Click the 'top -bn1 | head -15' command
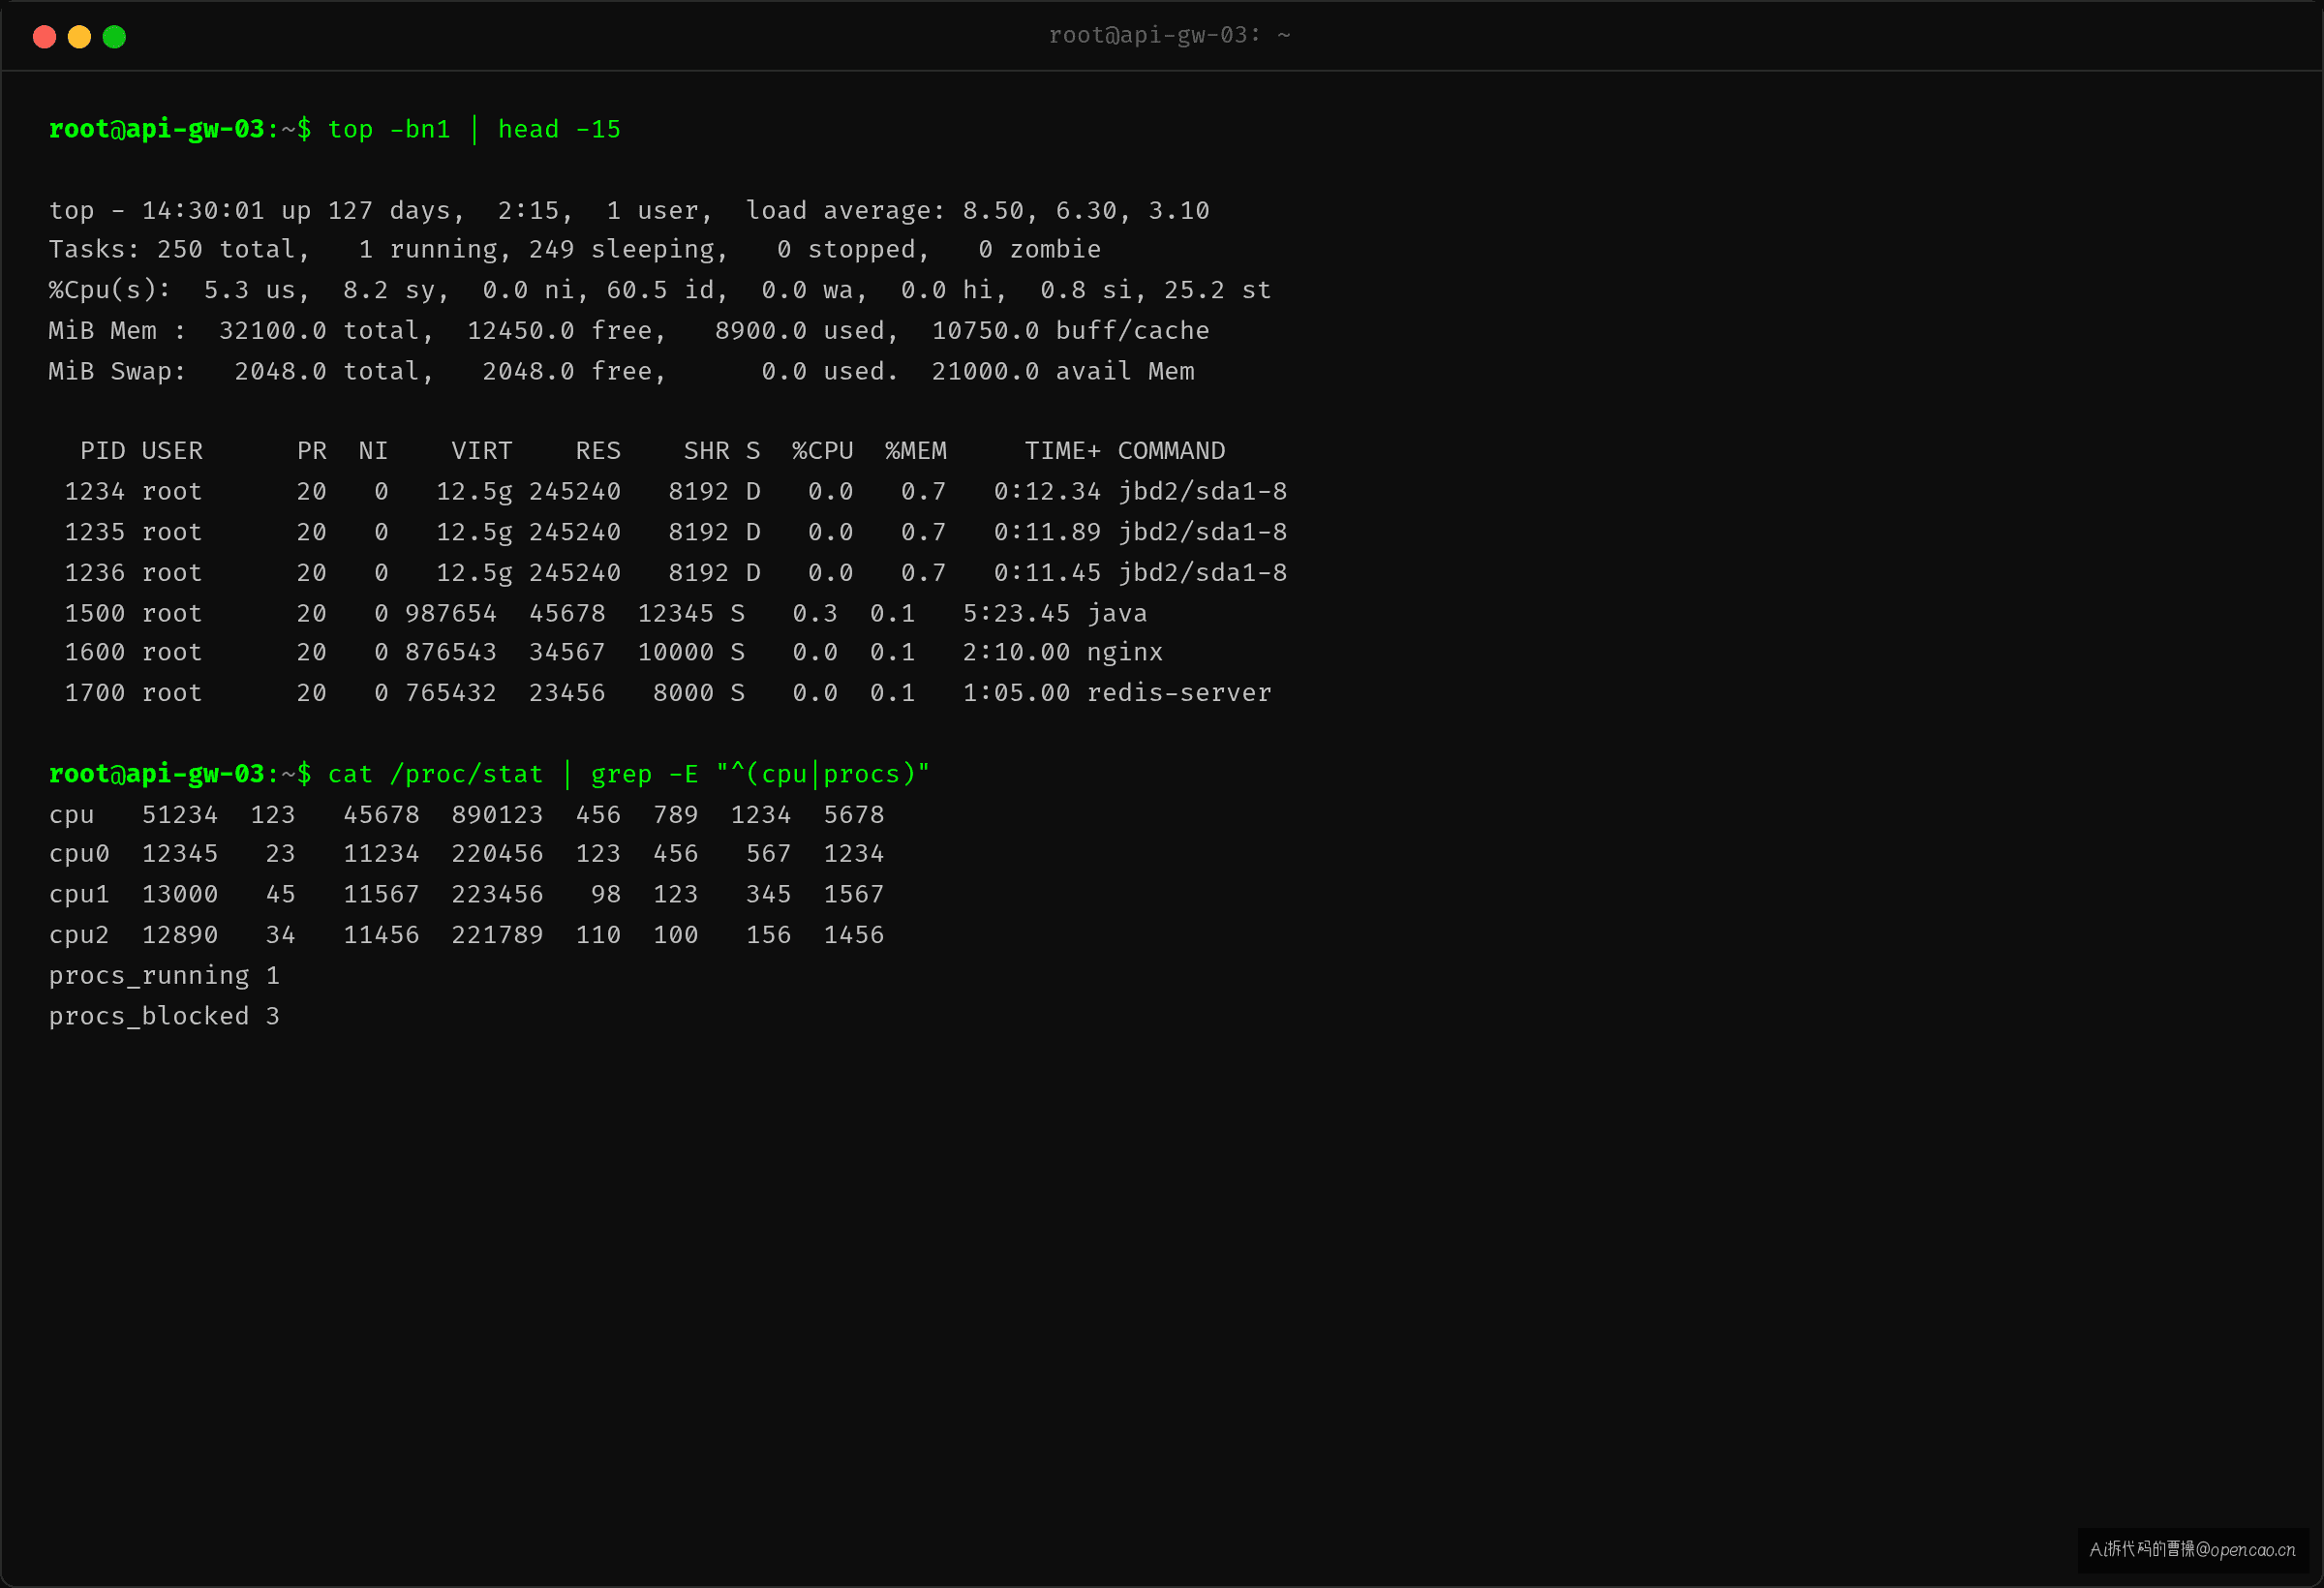2324x1588 pixels. tap(474, 130)
